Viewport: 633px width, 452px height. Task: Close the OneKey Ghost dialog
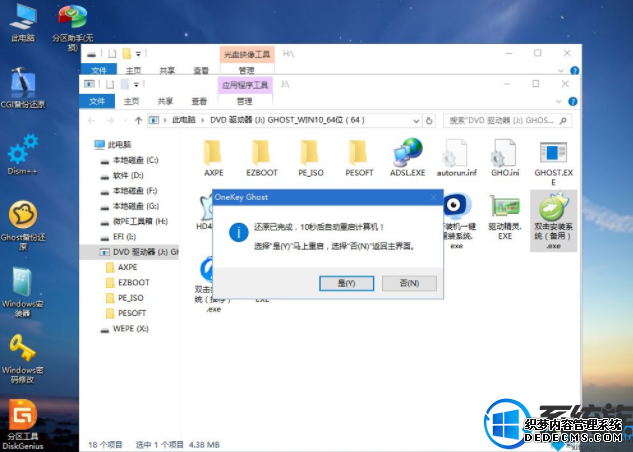[x=434, y=197]
